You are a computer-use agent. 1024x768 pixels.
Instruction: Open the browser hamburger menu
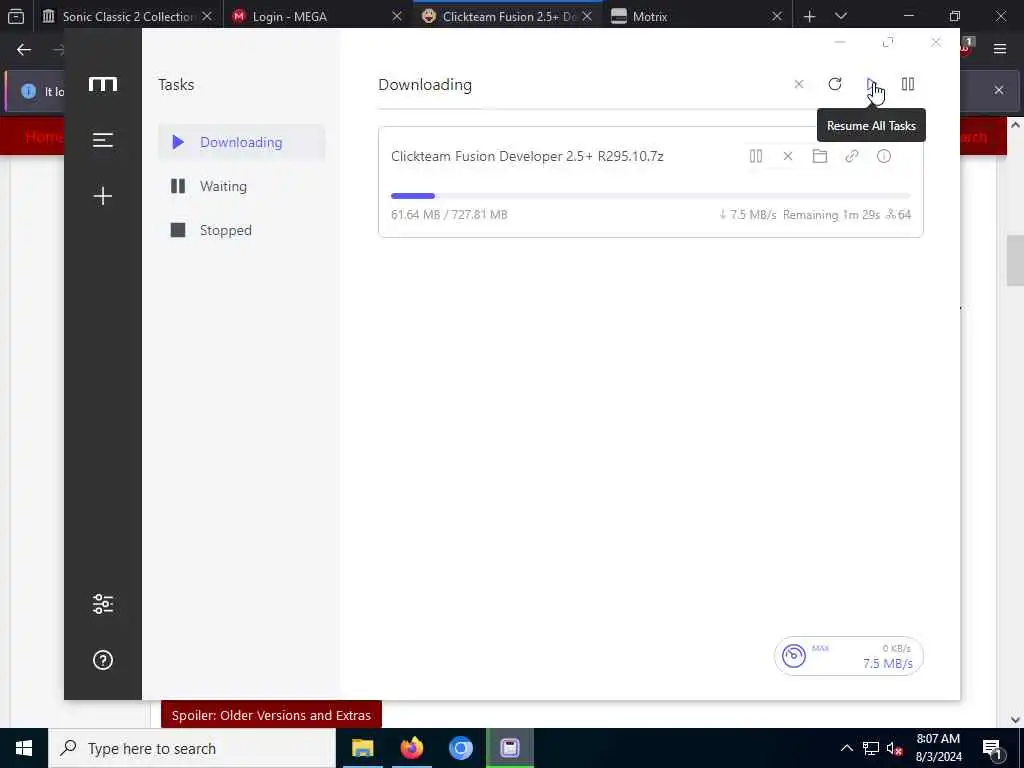pyautogui.click(x=1000, y=49)
